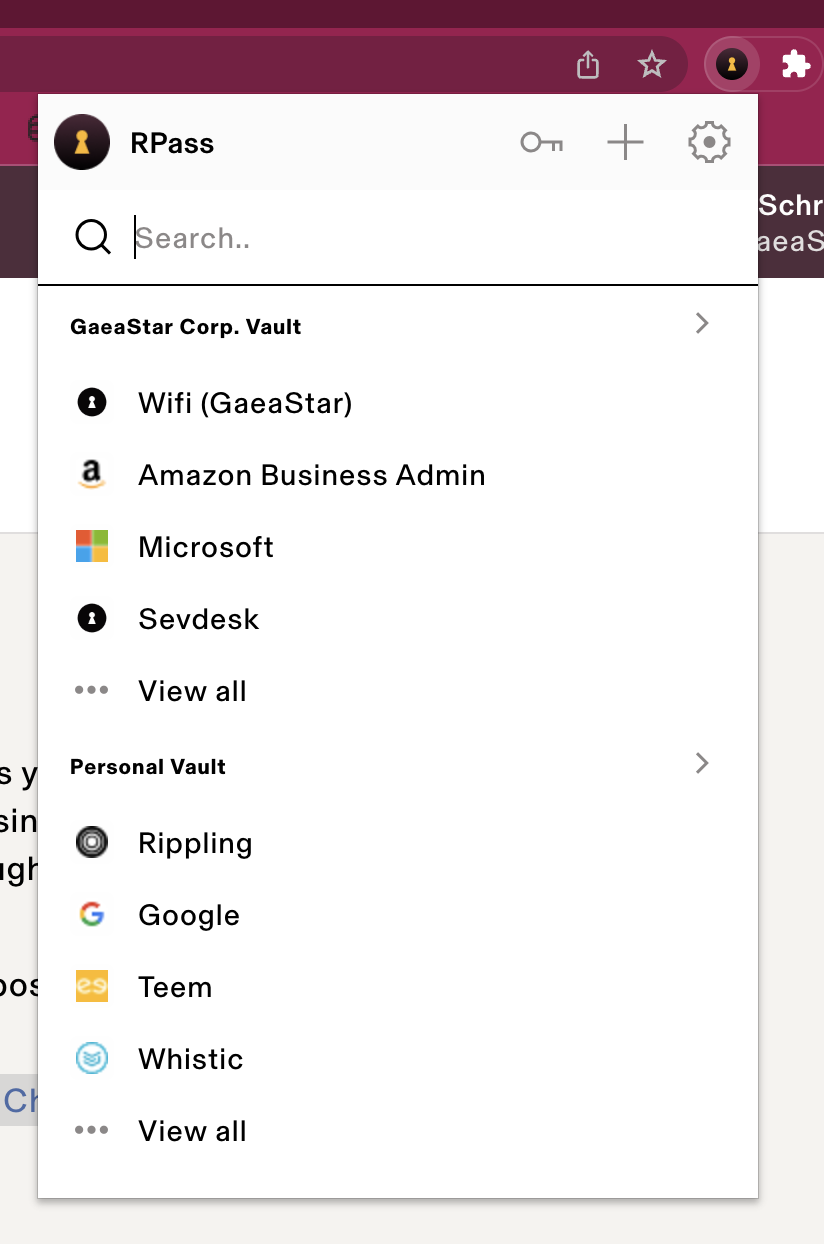The height and width of the screenshot is (1244, 824).
Task: Bookmark page with the star icon
Action: [652, 66]
